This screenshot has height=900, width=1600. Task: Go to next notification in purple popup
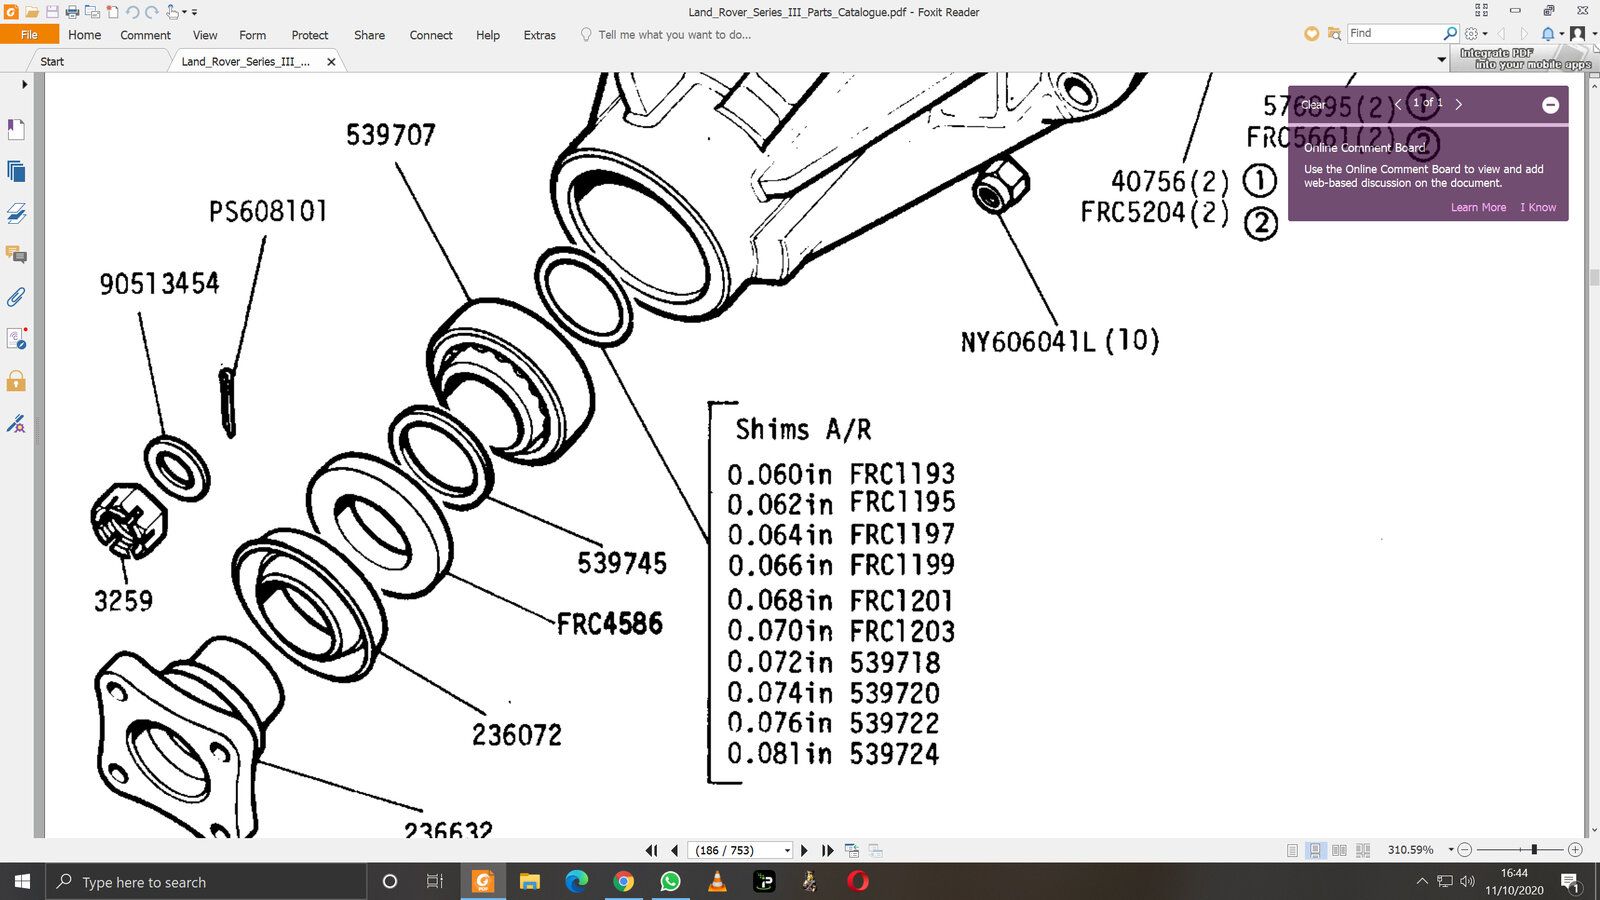(x=1459, y=104)
